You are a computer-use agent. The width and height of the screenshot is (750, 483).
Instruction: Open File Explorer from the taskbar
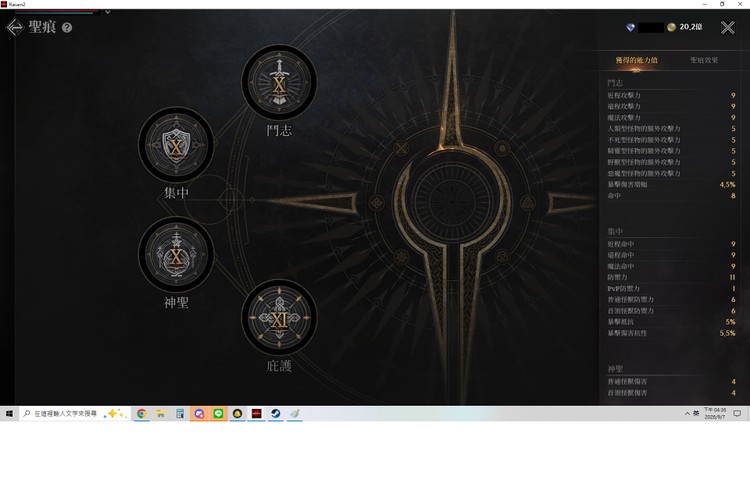(161, 414)
